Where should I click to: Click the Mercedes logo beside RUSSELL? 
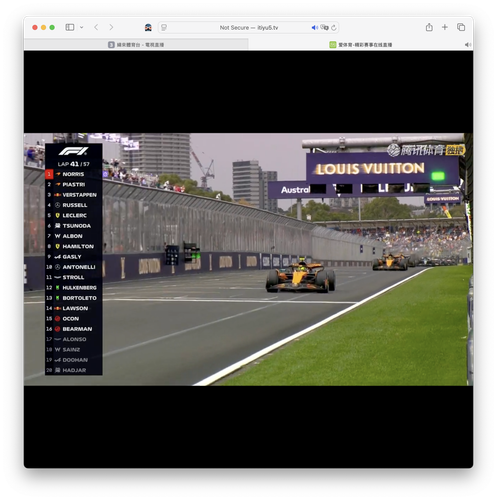(x=58, y=205)
